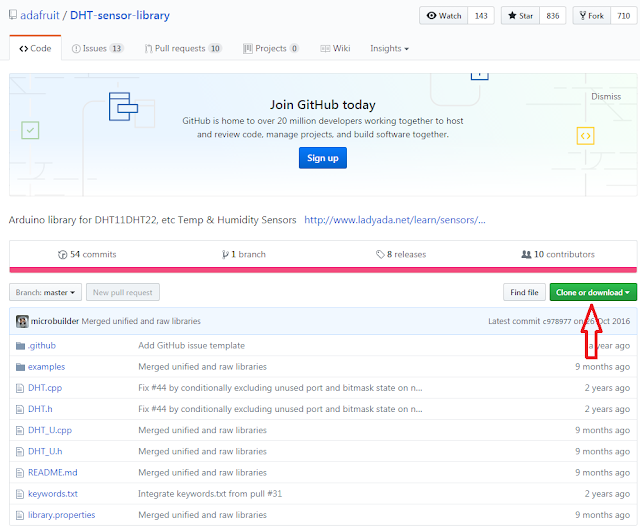Open the DHT.cpp file
The width and height of the screenshot is (640, 532).
pos(45,388)
